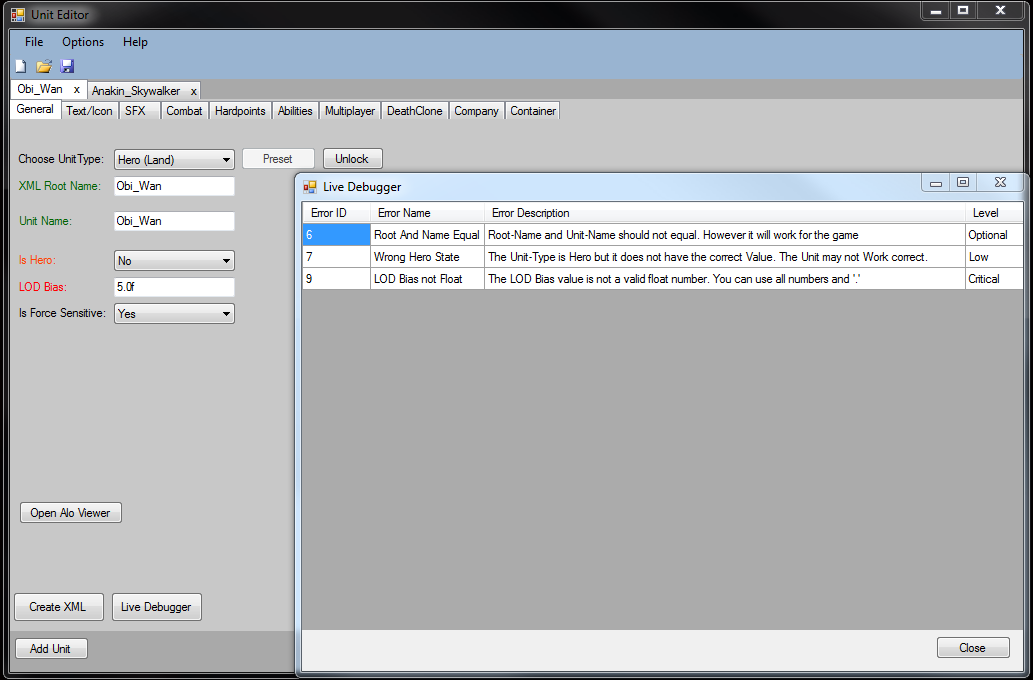Click the Preset button
Screen dimensions: 1033x680
[x=278, y=159]
